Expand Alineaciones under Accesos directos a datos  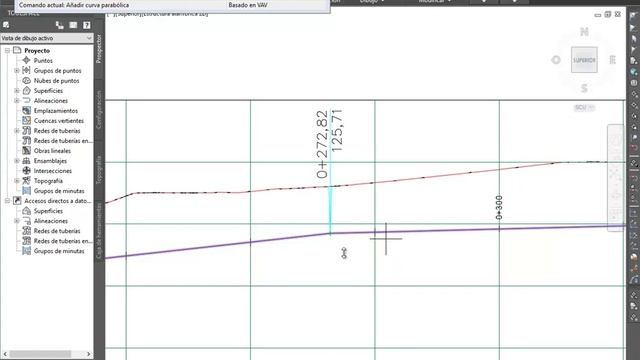point(17,221)
